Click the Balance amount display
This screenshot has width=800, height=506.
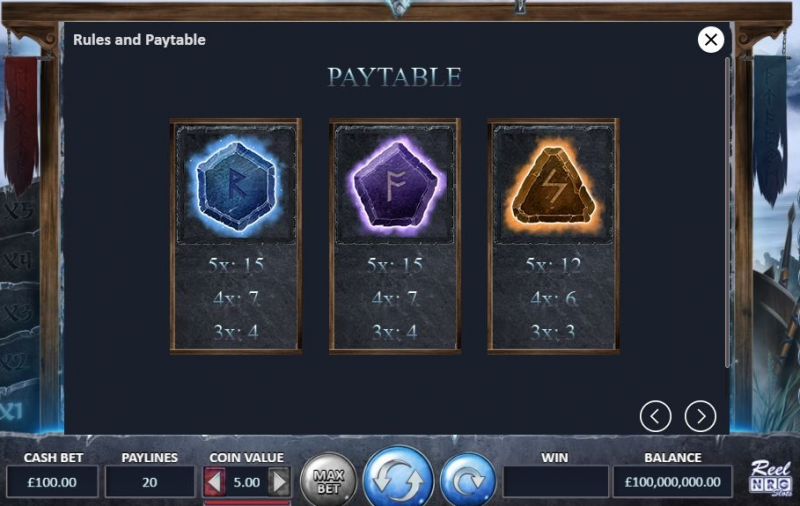coord(672,482)
